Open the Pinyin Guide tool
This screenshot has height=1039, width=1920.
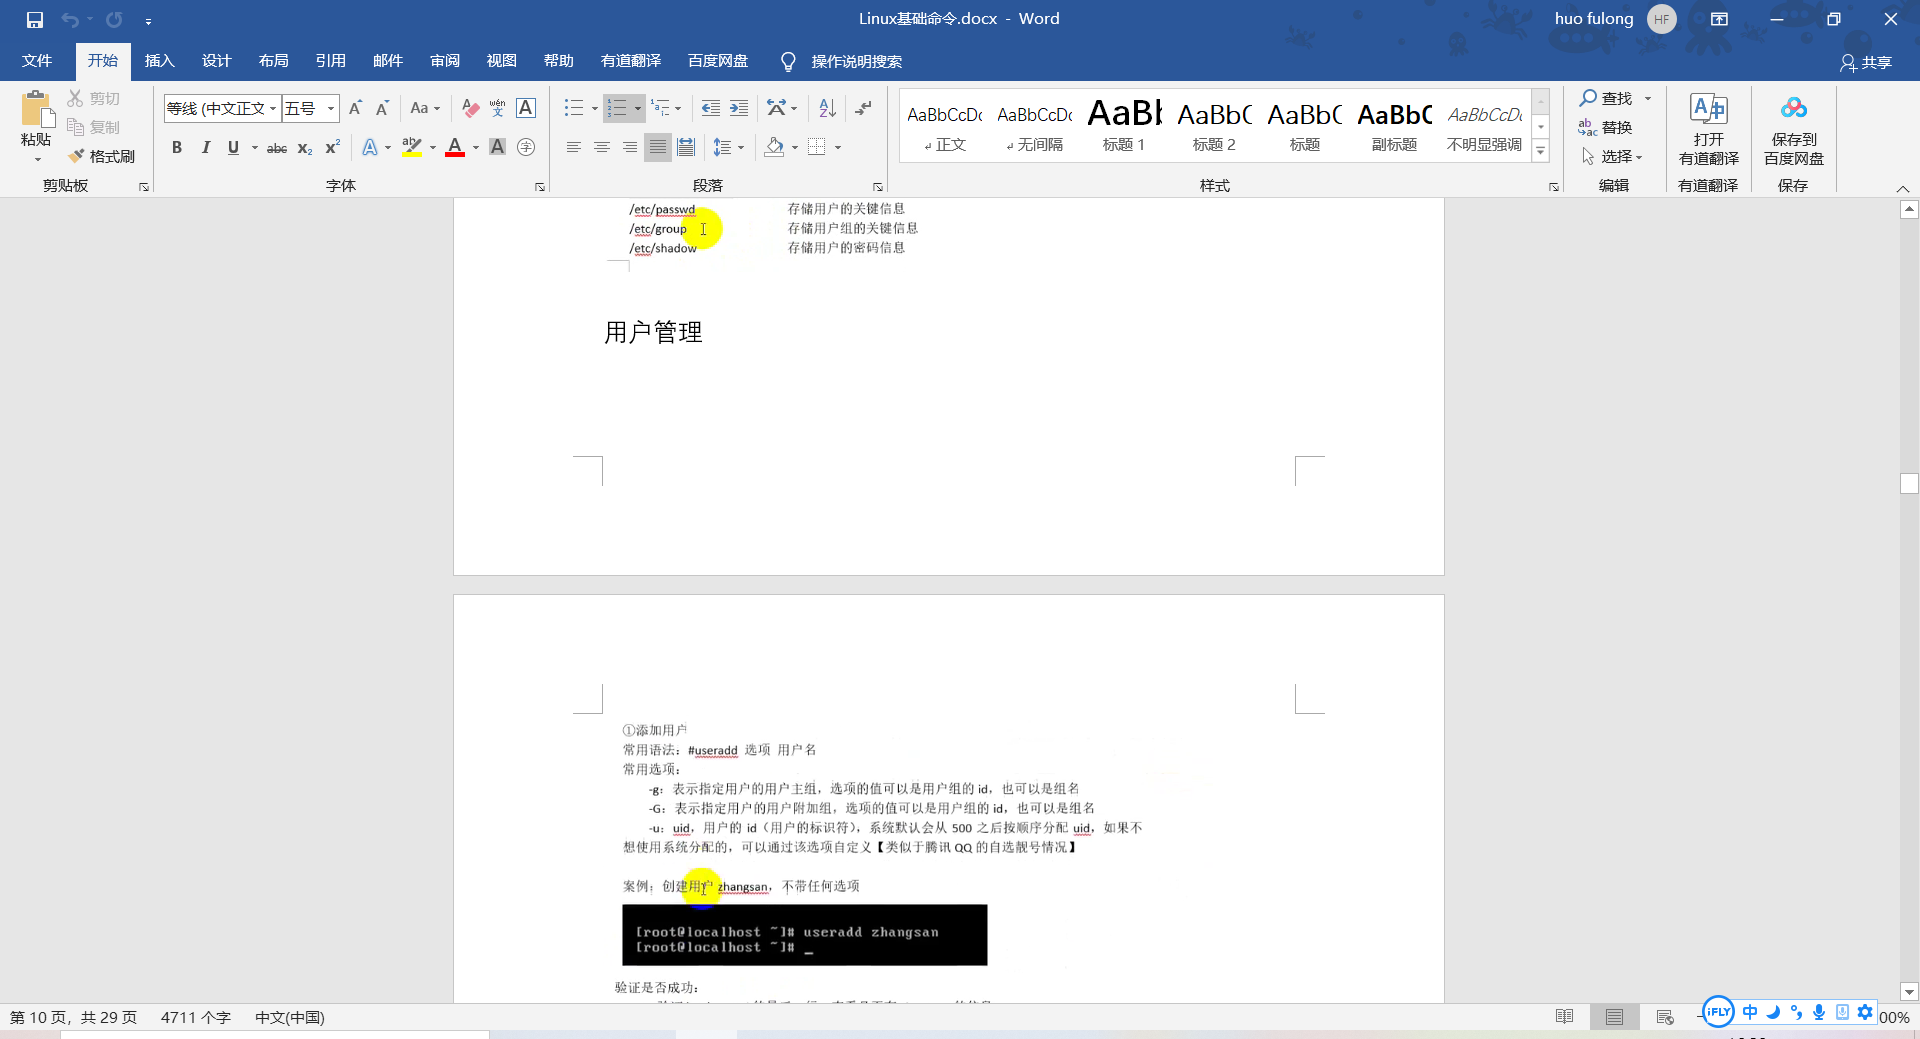tap(497, 107)
